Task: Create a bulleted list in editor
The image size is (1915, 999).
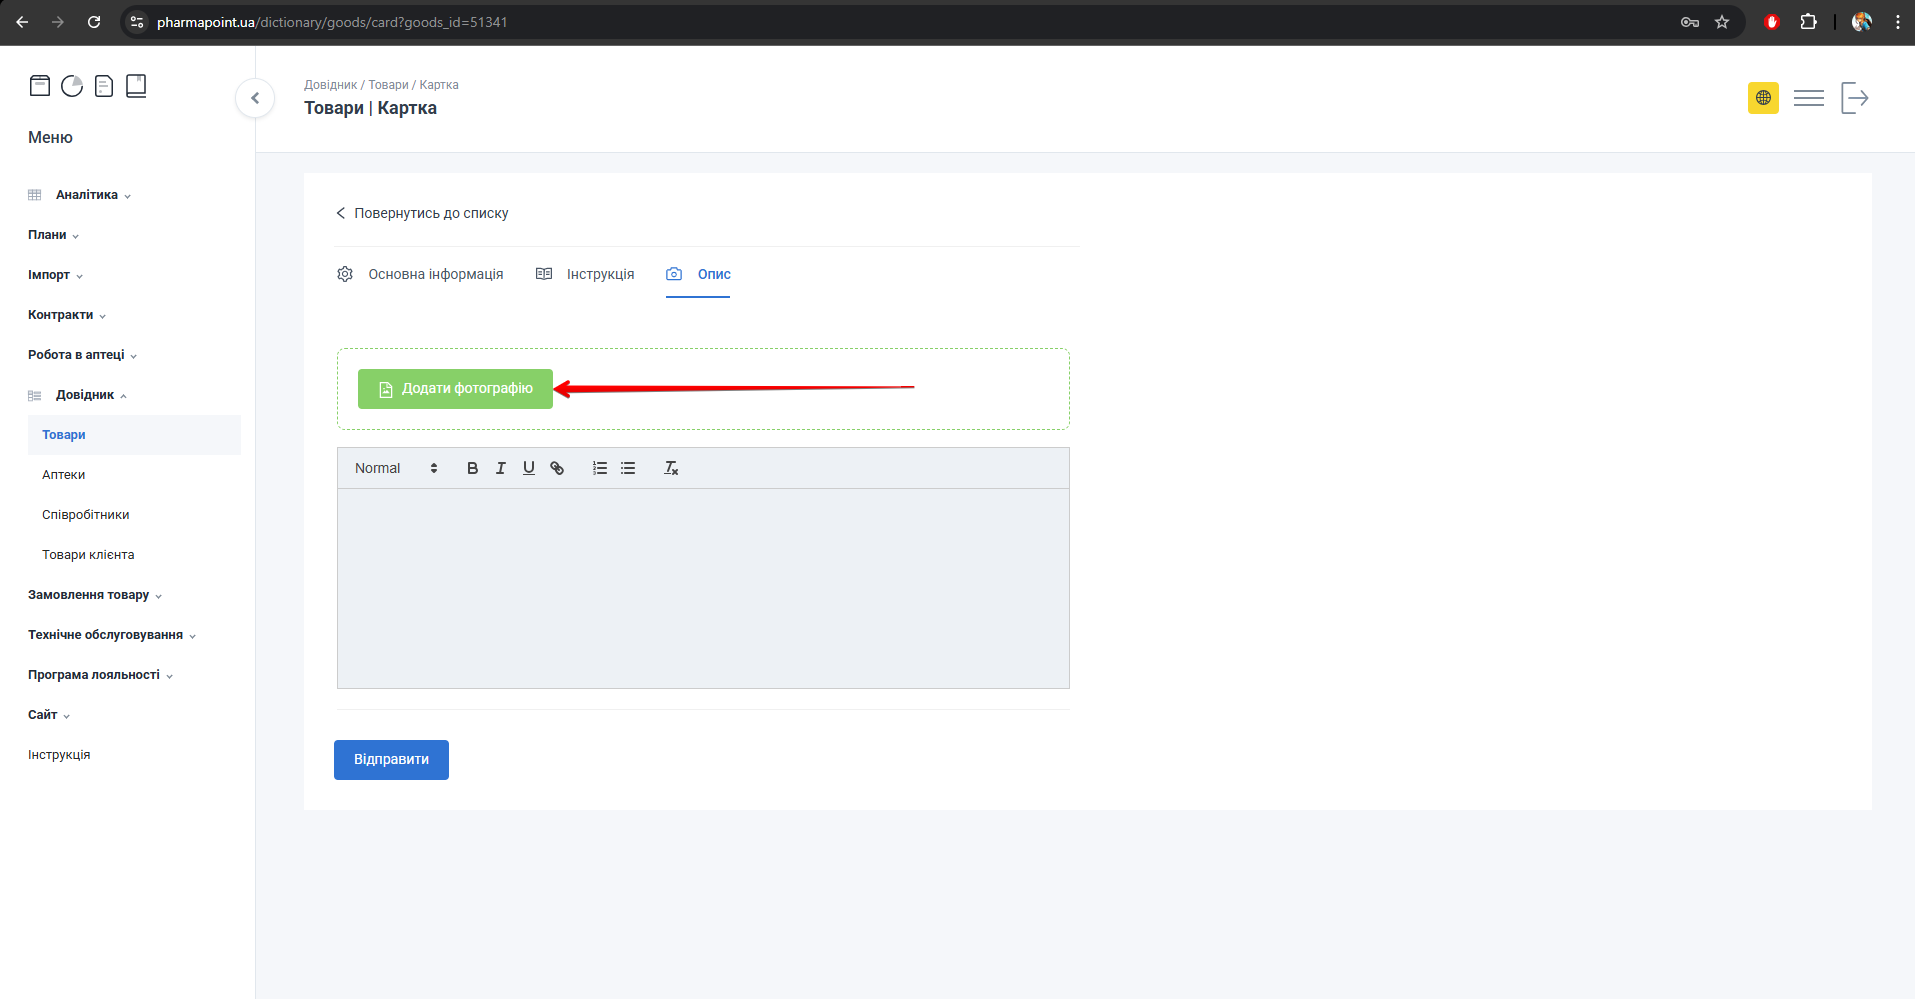Action: pyautogui.click(x=628, y=468)
